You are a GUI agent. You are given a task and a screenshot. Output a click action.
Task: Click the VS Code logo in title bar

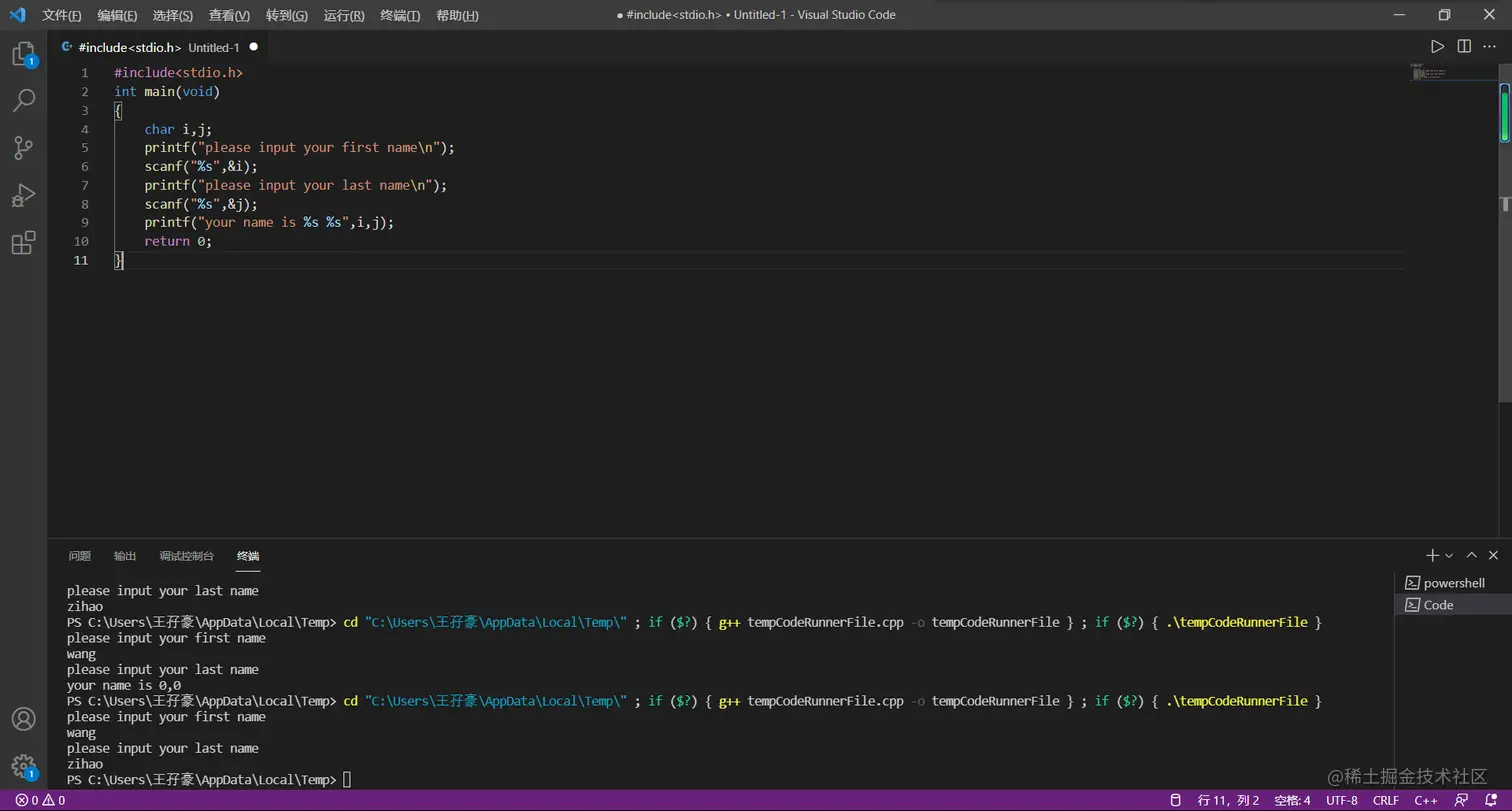click(17, 15)
